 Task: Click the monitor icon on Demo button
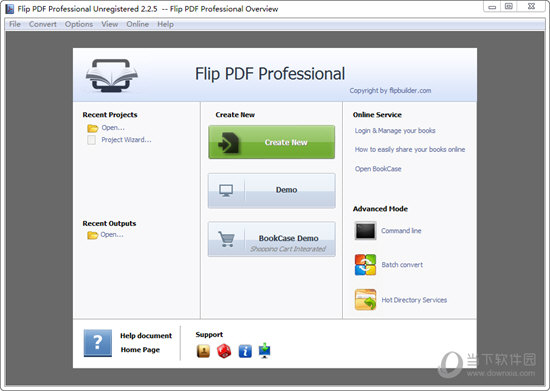point(226,191)
